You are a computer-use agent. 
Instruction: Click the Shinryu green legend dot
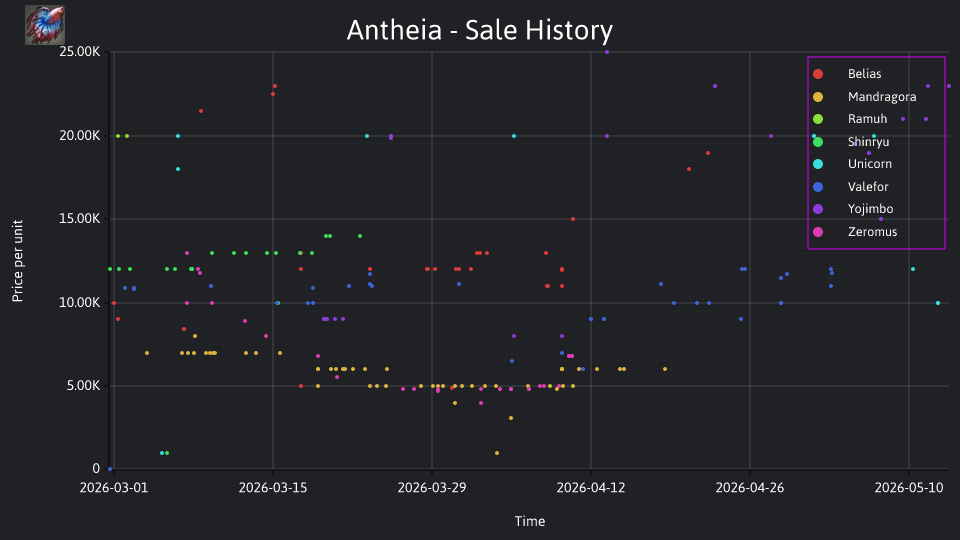[x=818, y=142]
